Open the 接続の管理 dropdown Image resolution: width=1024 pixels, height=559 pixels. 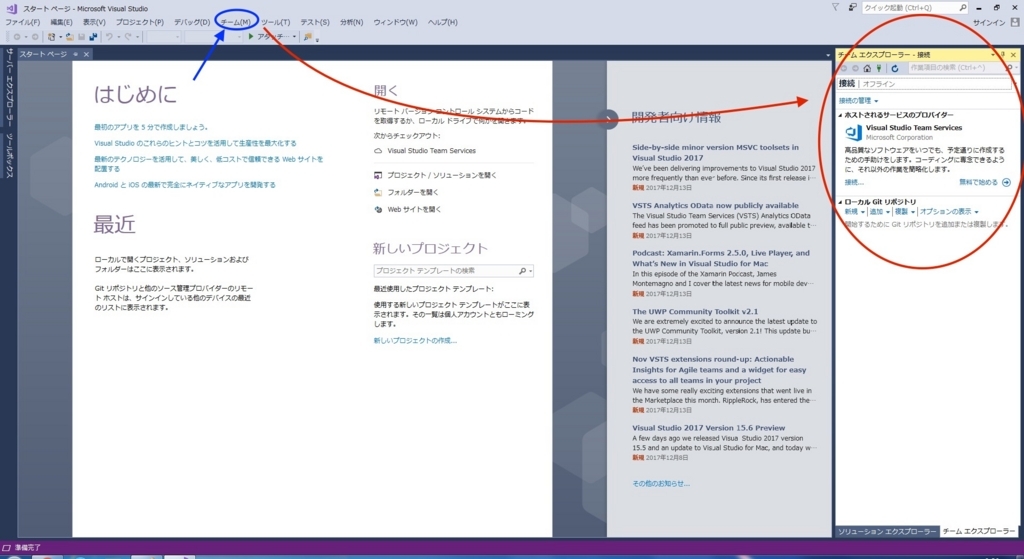(858, 101)
